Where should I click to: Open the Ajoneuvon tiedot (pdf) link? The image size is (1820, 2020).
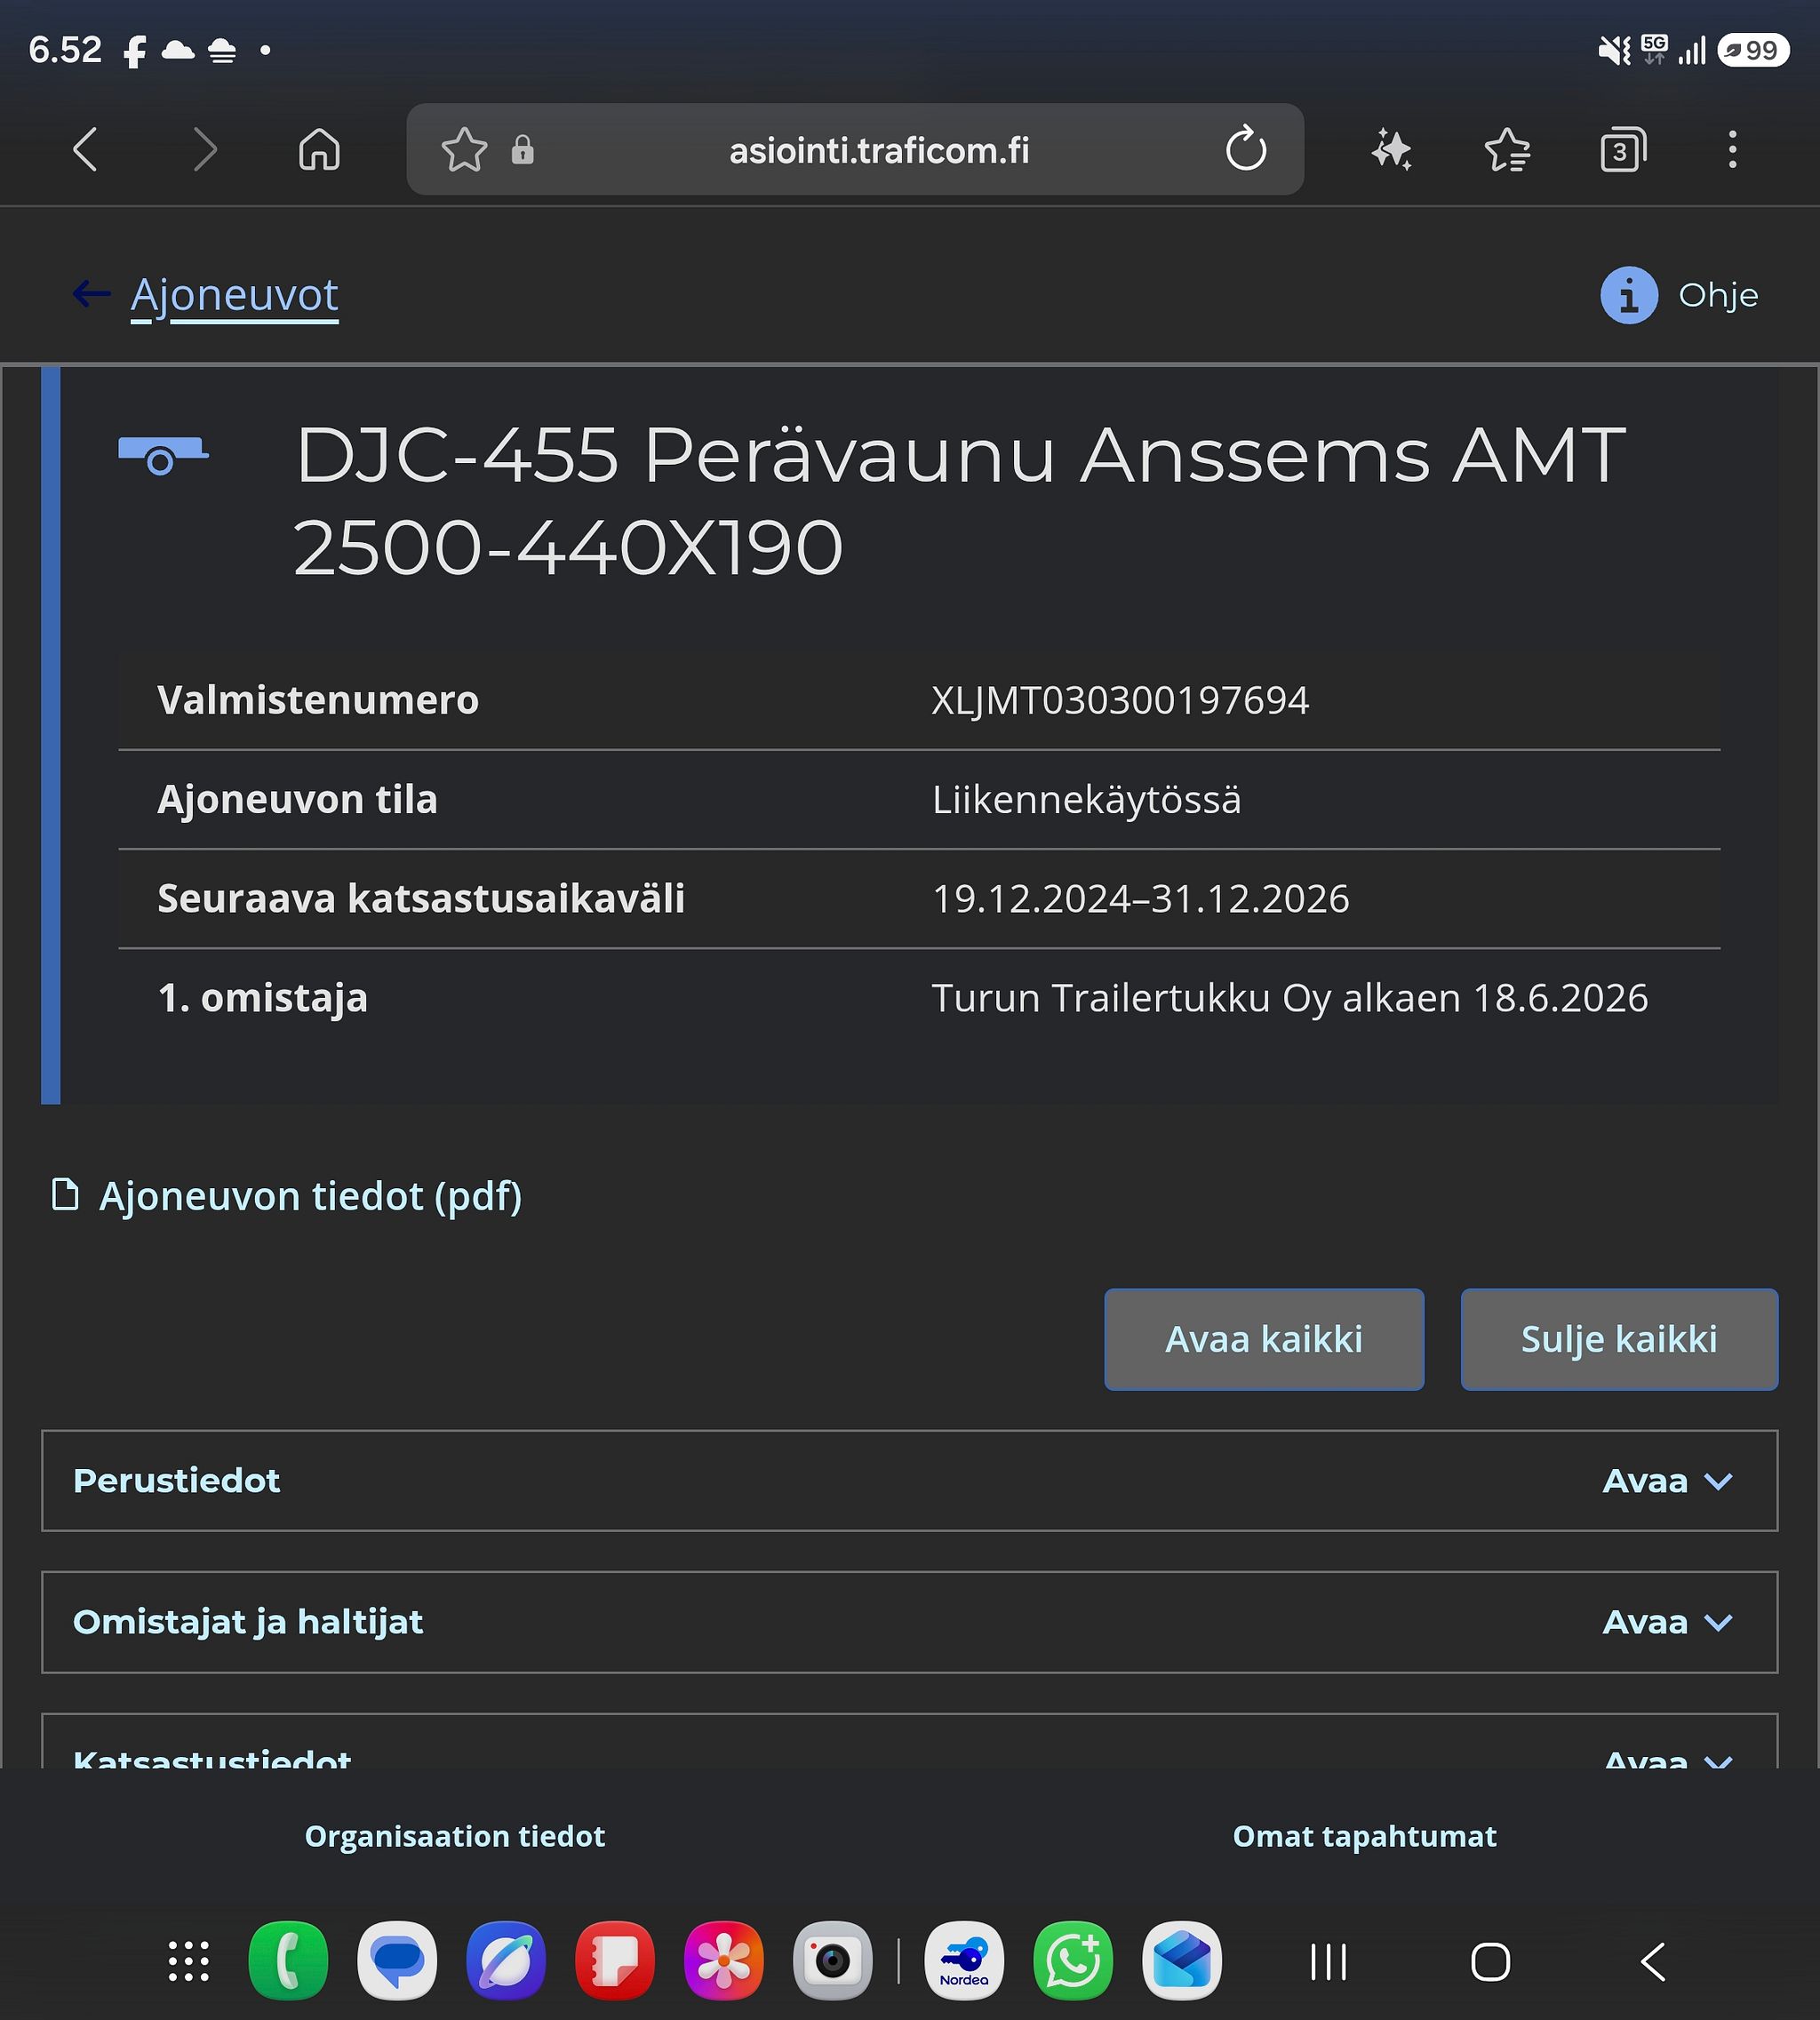click(310, 1196)
